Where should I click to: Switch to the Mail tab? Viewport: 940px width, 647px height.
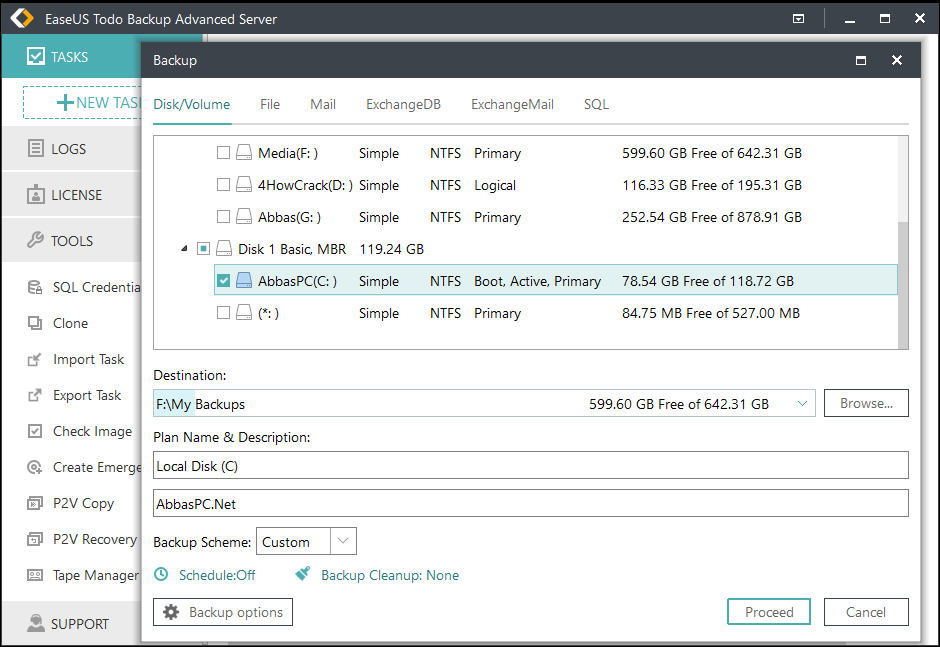323,104
